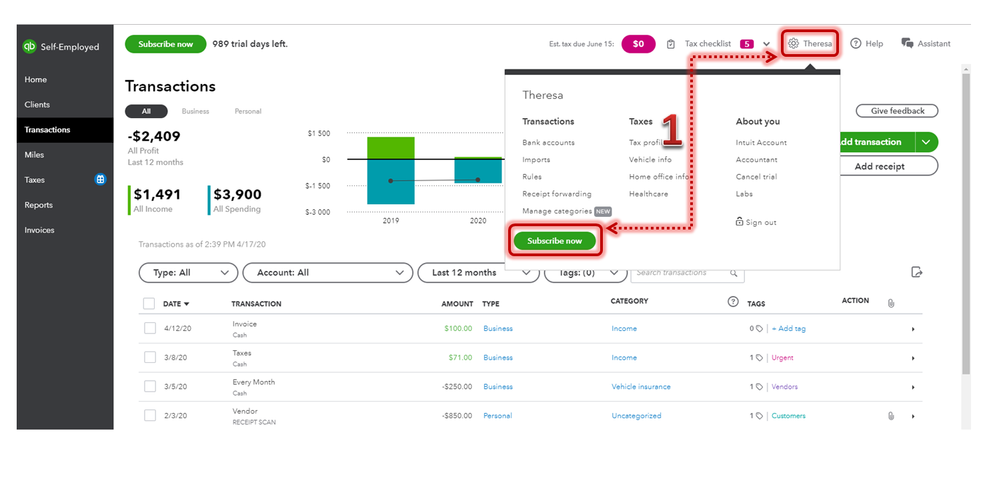
Task: Expand the Add transaction arrow dropdown
Action: pos(926,142)
